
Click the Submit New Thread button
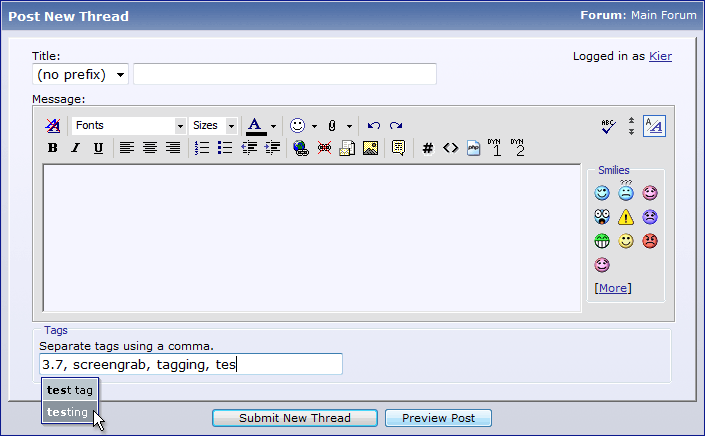(294, 418)
